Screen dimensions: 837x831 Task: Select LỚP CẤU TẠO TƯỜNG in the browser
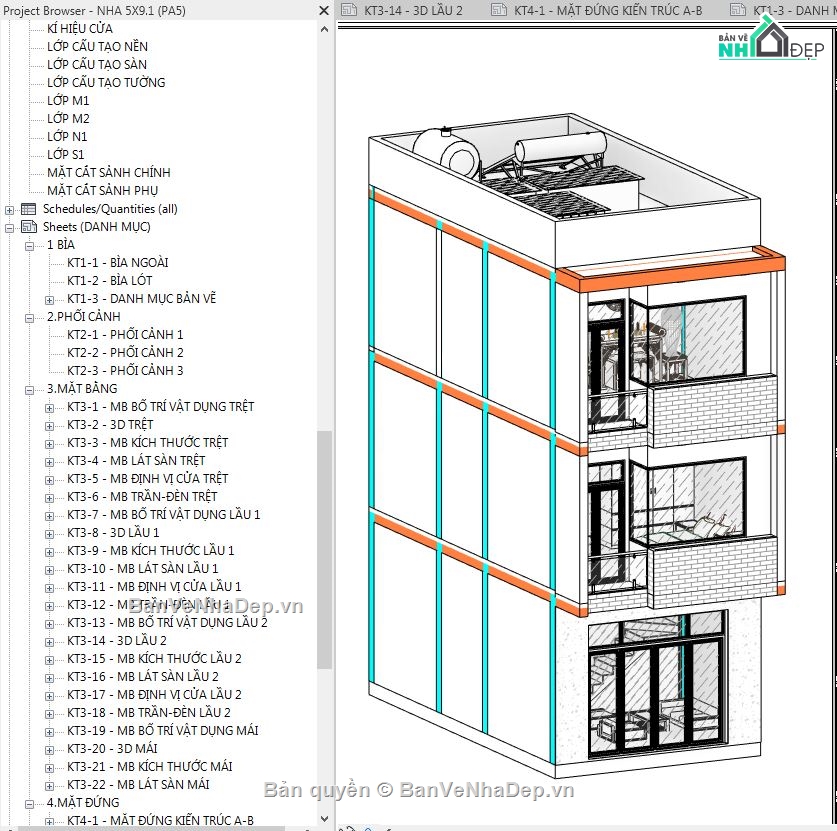click(x=105, y=82)
